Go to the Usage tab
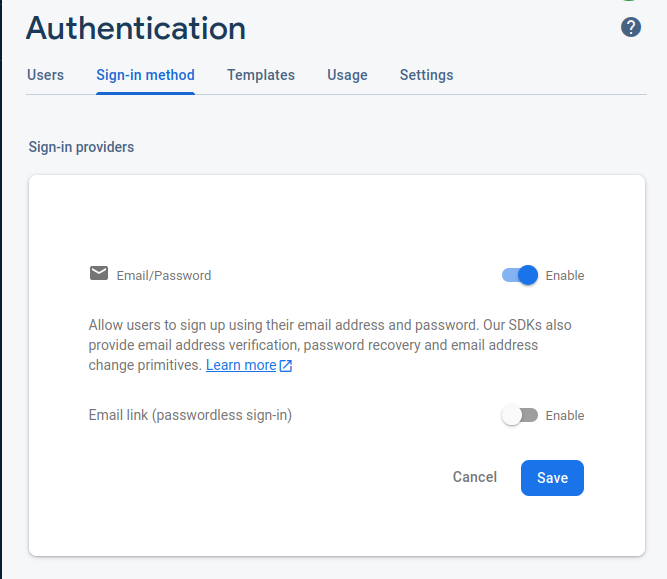Viewport: 667px width, 579px height. tap(347, 75)
